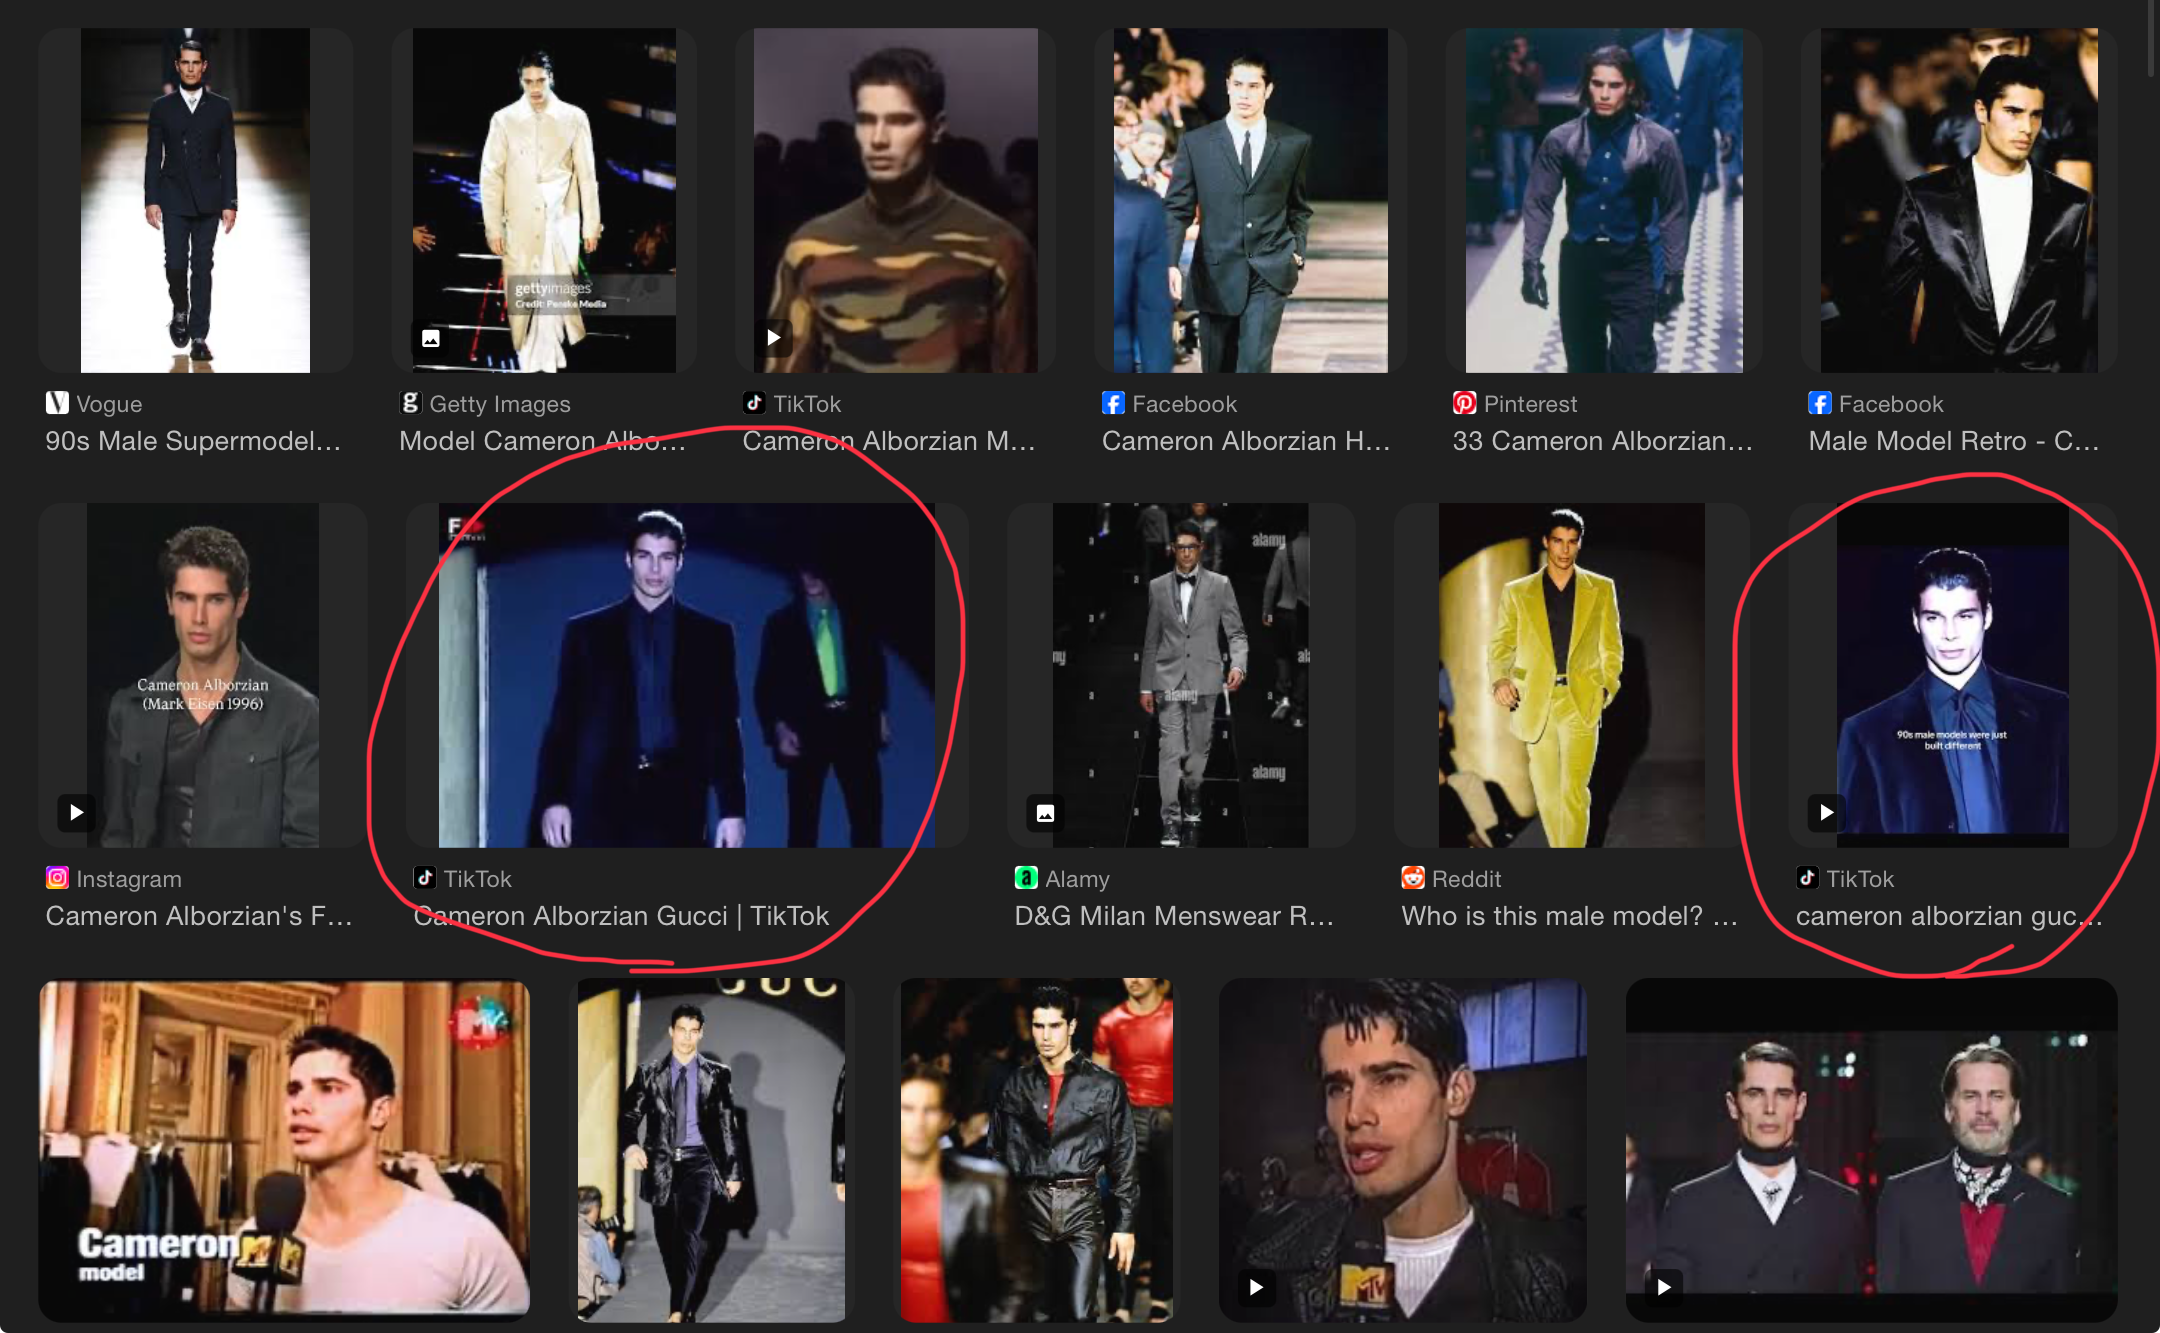Click the Pinterest source icon
This screenshot has height=1333, width=2160.
click(1464, 403)
